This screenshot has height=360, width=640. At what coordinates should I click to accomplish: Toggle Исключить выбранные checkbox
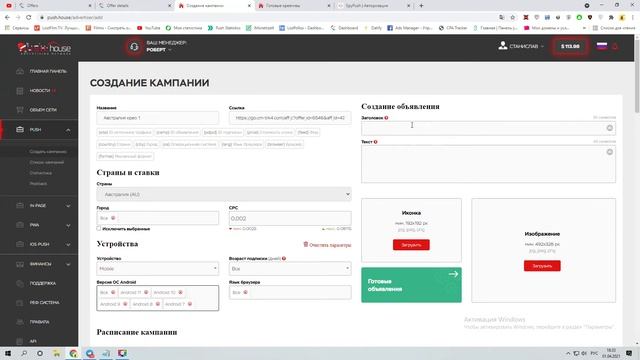pyautogui.click(x=99, y=229)
